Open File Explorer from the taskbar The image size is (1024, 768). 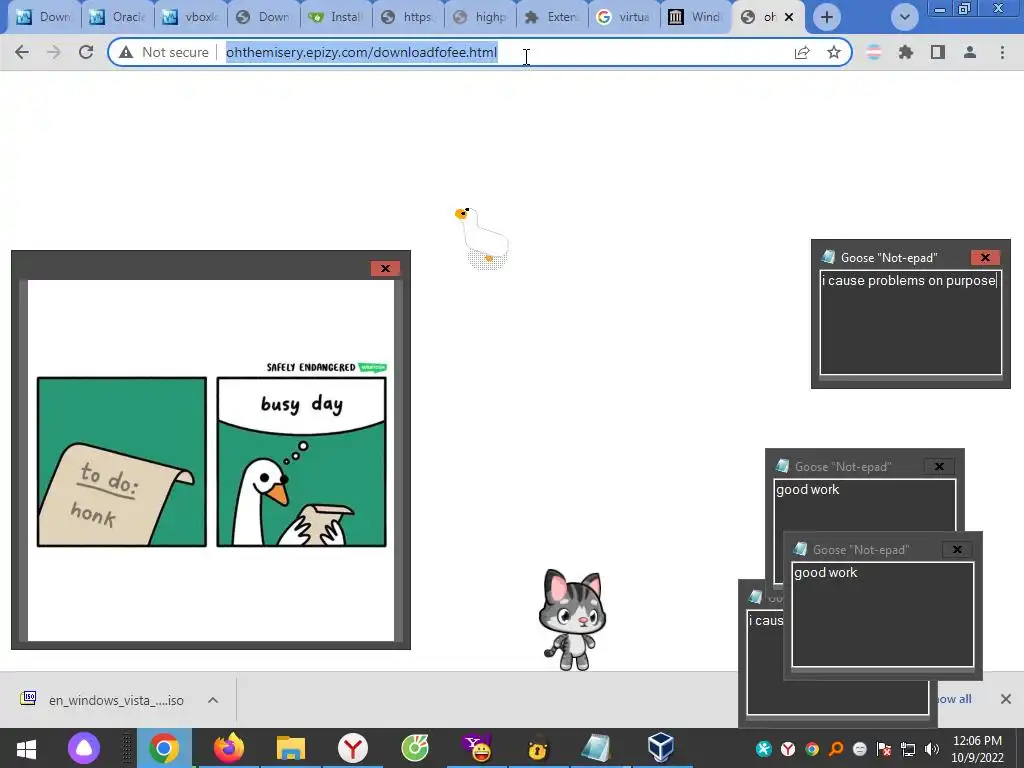click(x=291, y=748)
